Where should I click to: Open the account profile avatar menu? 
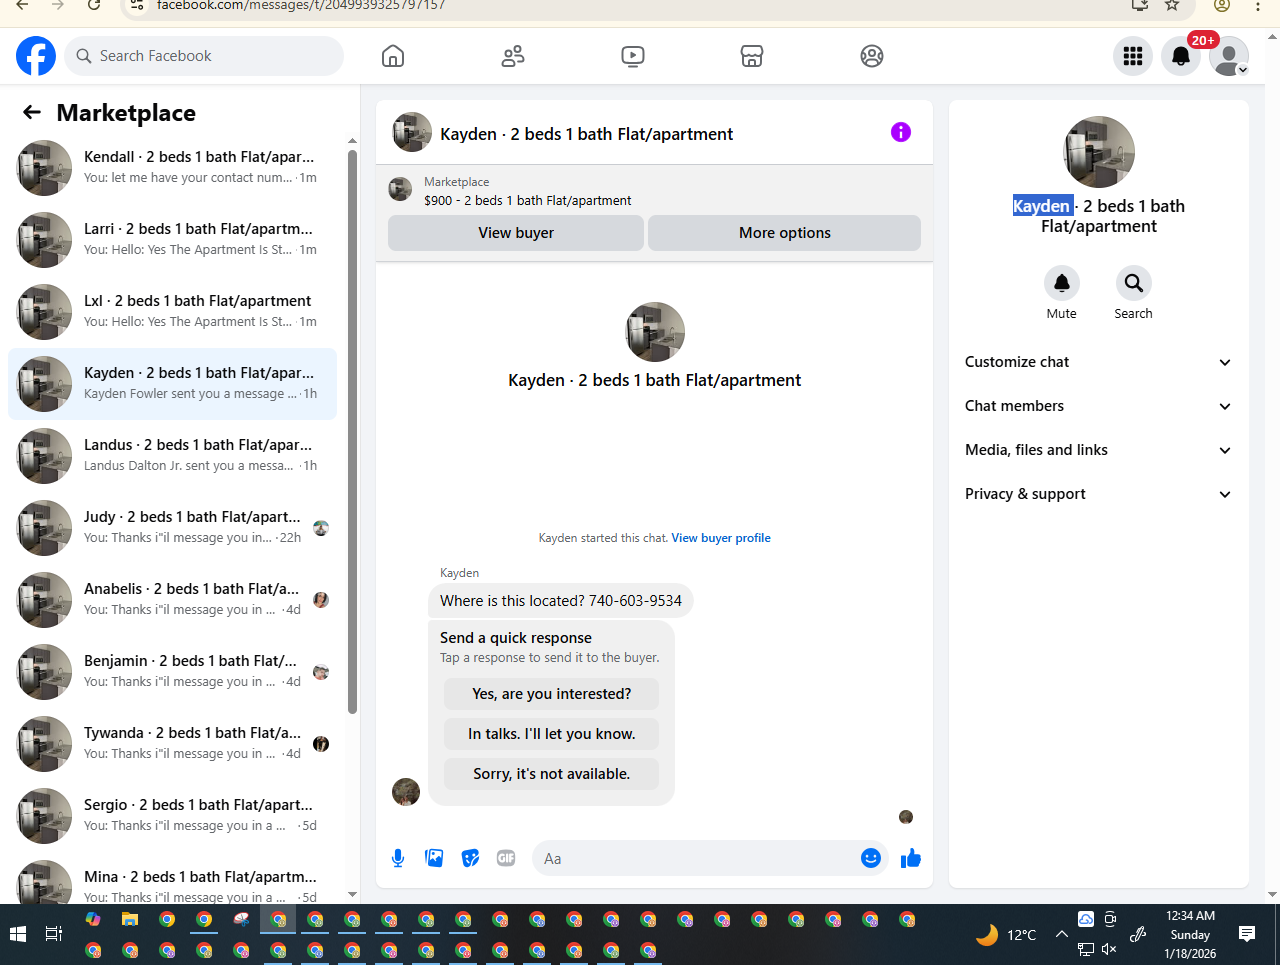pyautogui.click(x=1229, y=56)
